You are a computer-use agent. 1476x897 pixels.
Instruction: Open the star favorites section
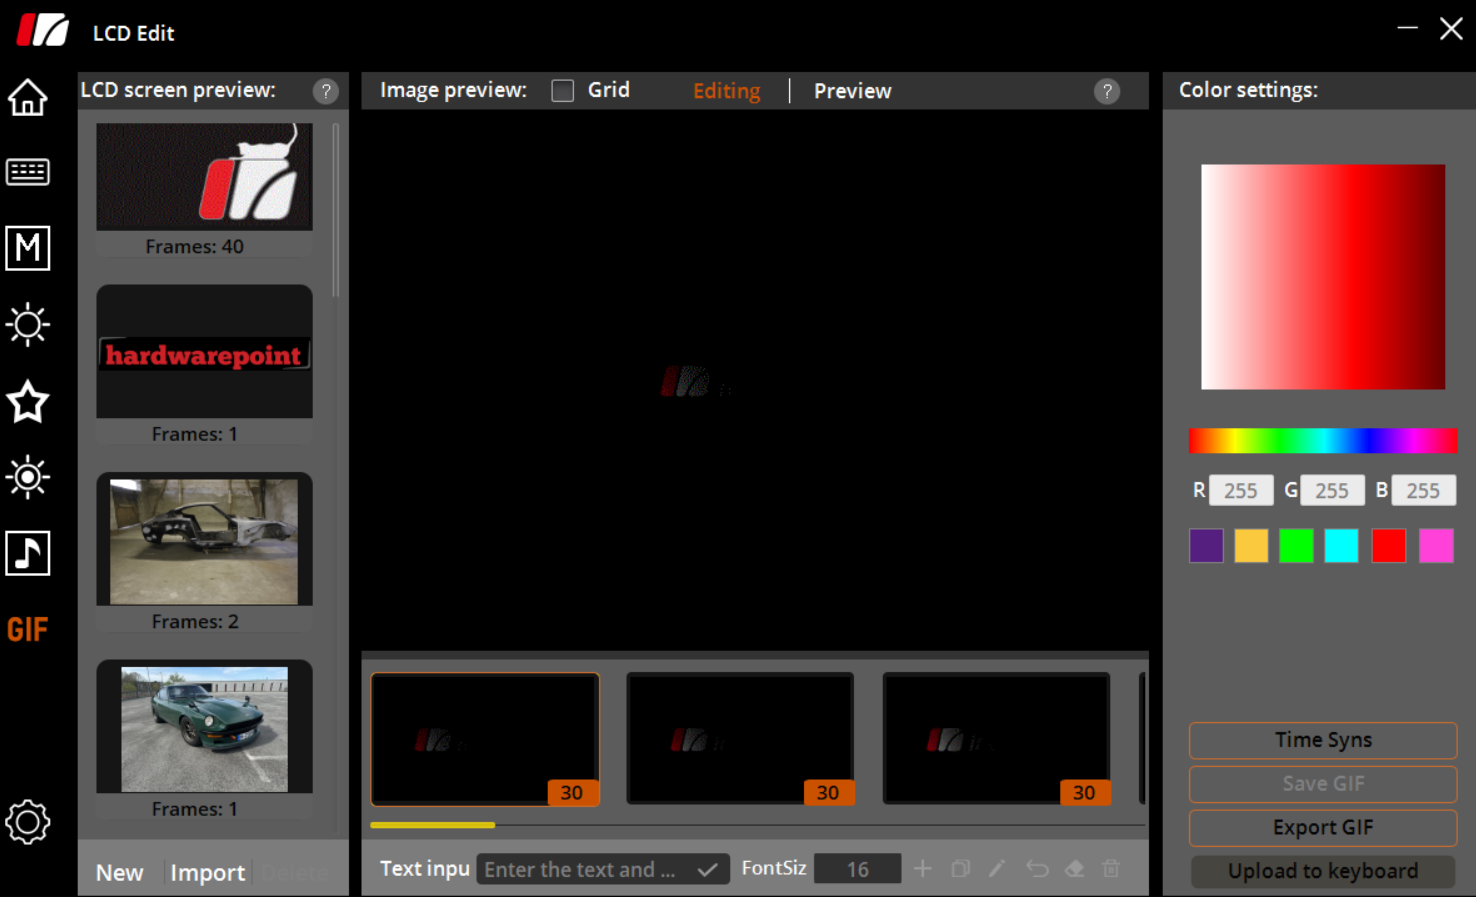[27, 401]
